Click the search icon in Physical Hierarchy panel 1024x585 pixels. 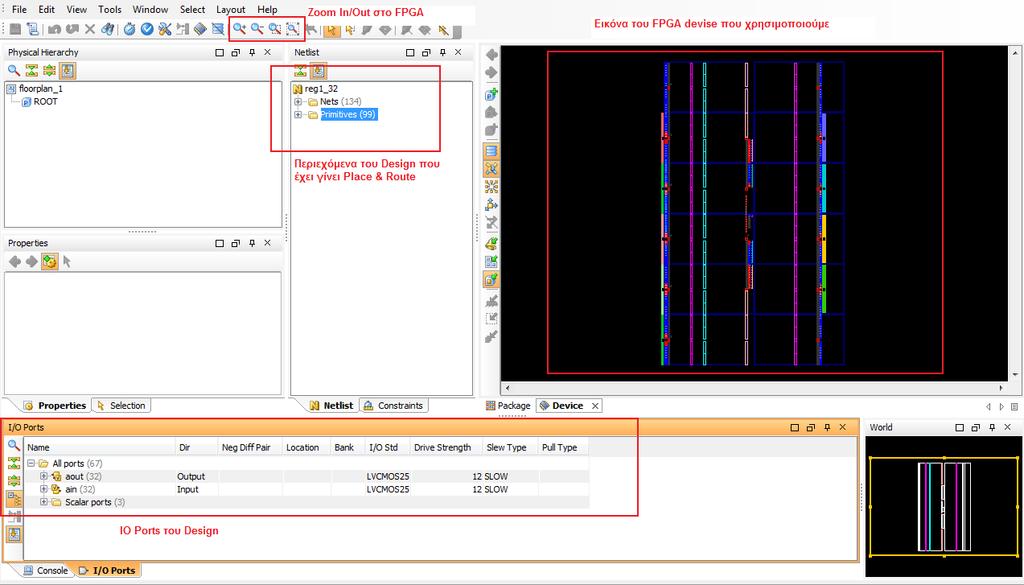(14, 70)
